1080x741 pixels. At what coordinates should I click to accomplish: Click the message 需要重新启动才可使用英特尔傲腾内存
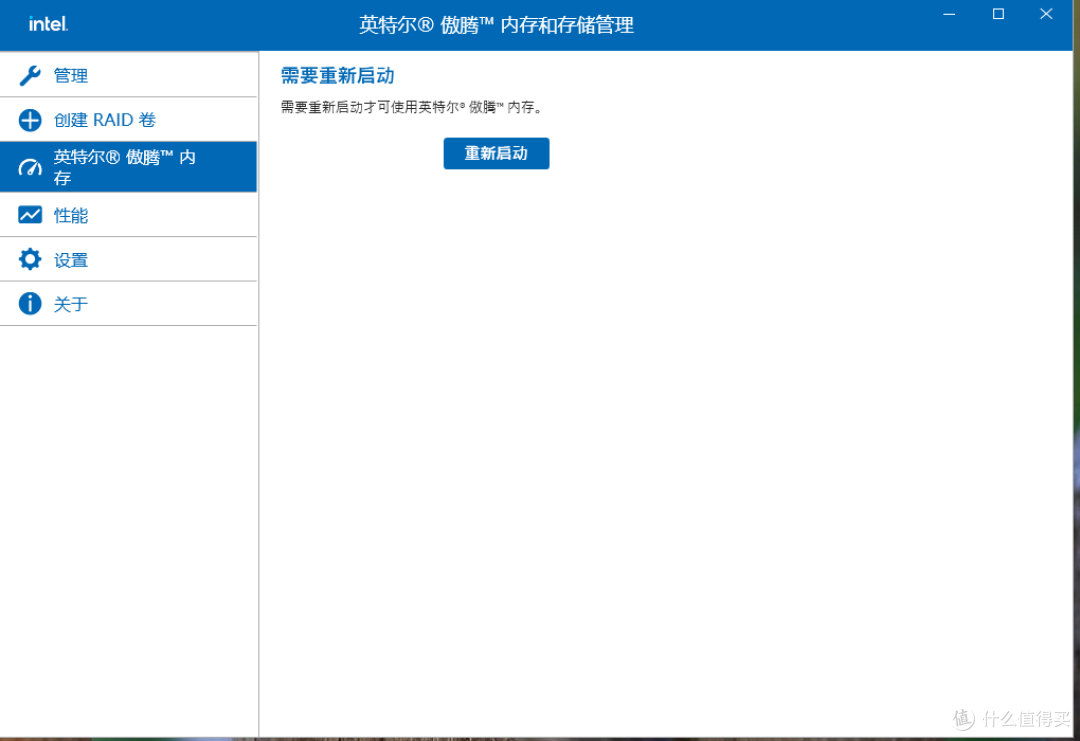point(412,107)
